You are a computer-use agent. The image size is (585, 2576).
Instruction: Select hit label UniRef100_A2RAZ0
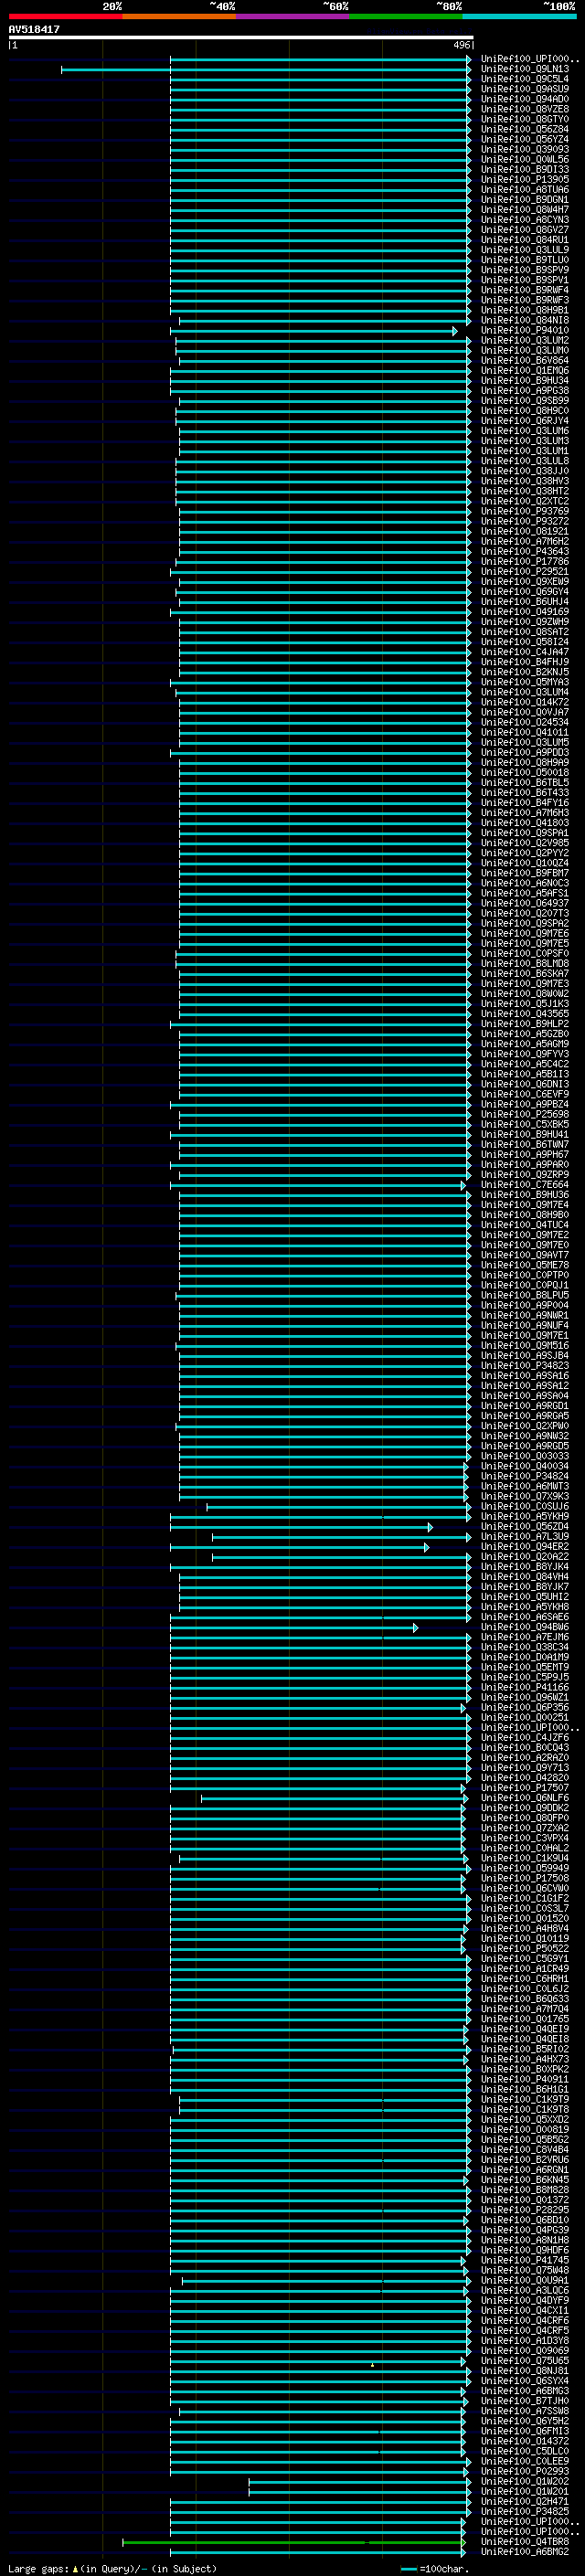pyautogui.click(x=525, y=1757)
